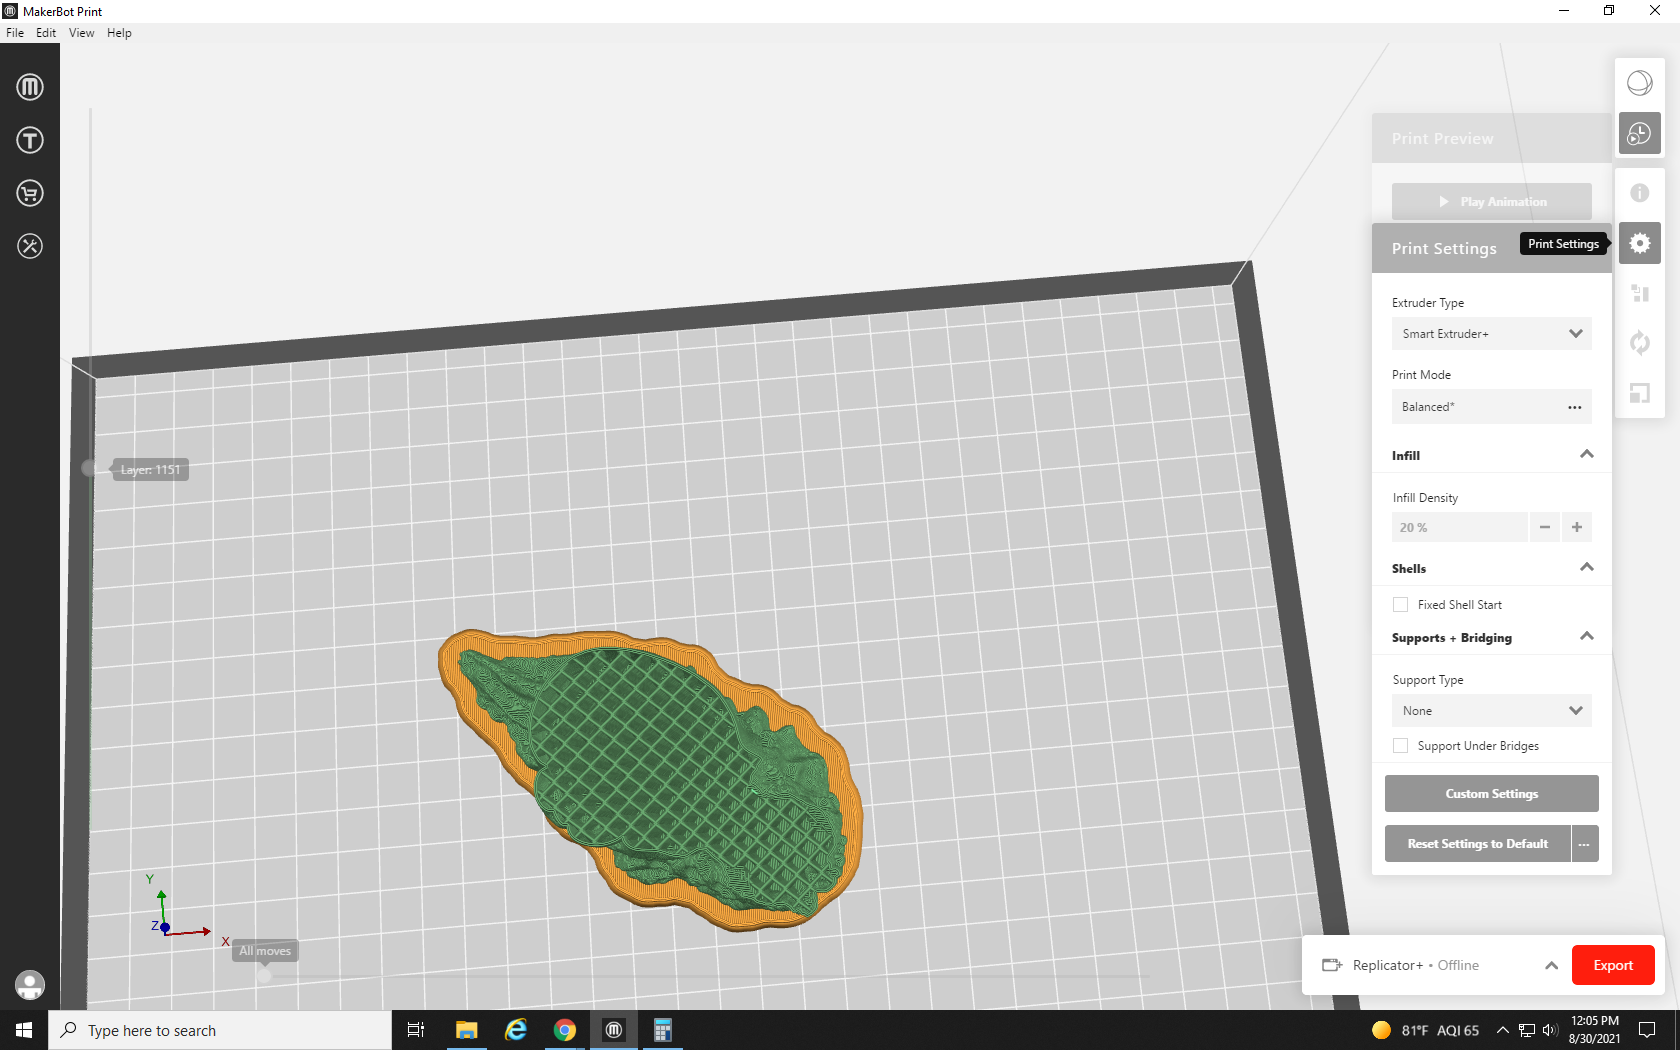1680x1050 pixels.
Task: Open Custom Settings
Action: pos(1491,794)
